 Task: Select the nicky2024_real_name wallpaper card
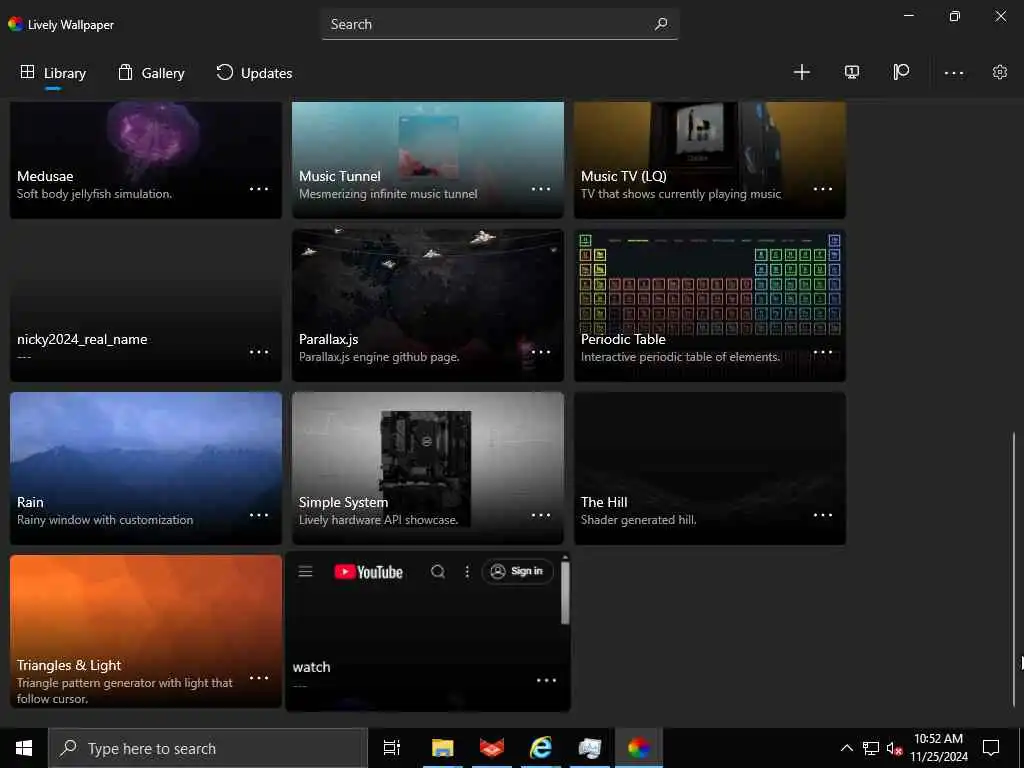pos(146,305)
